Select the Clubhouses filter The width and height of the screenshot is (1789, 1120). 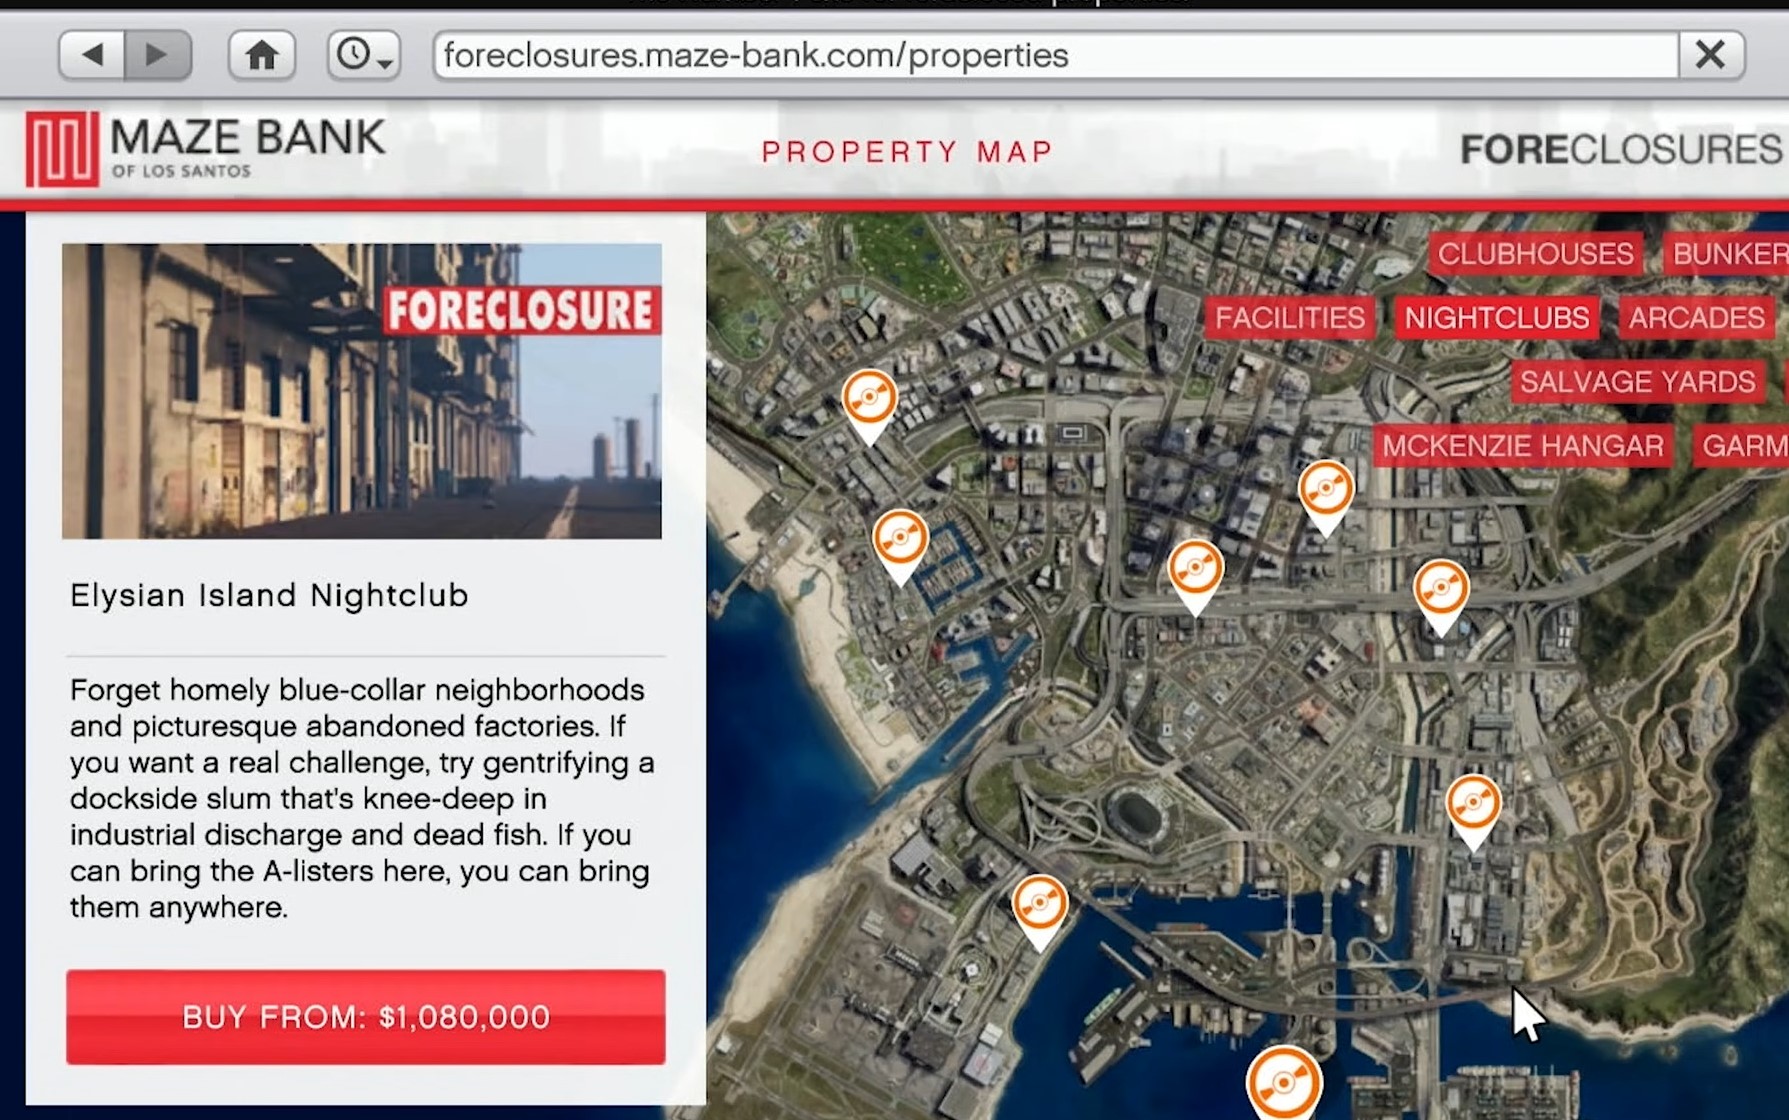[1535, 254]
